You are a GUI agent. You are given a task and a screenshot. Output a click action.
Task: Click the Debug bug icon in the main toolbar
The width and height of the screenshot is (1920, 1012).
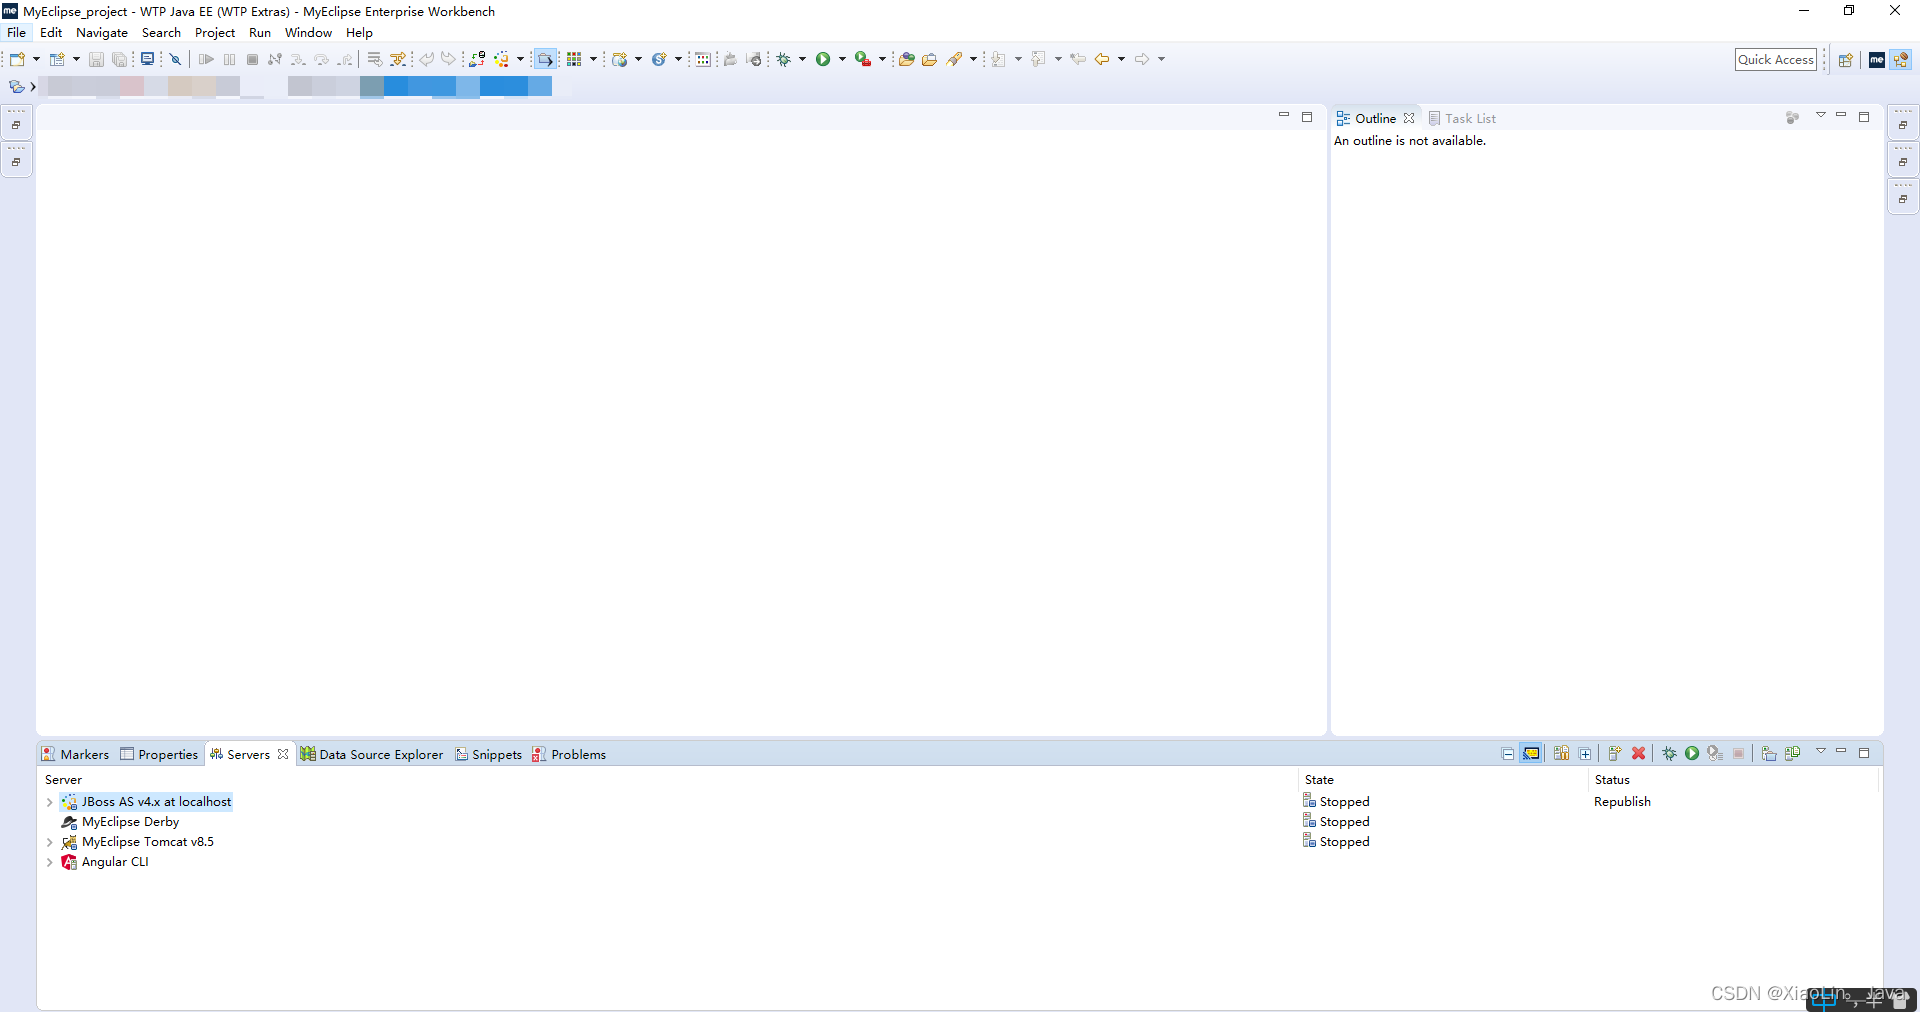(784, 59)
